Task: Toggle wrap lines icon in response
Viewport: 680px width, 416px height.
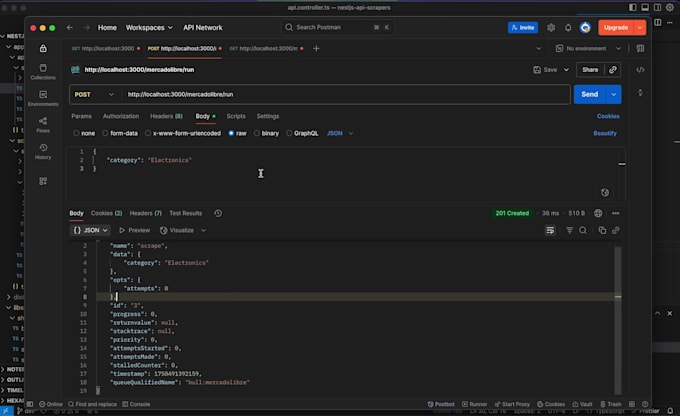Action: coord(550,230)
